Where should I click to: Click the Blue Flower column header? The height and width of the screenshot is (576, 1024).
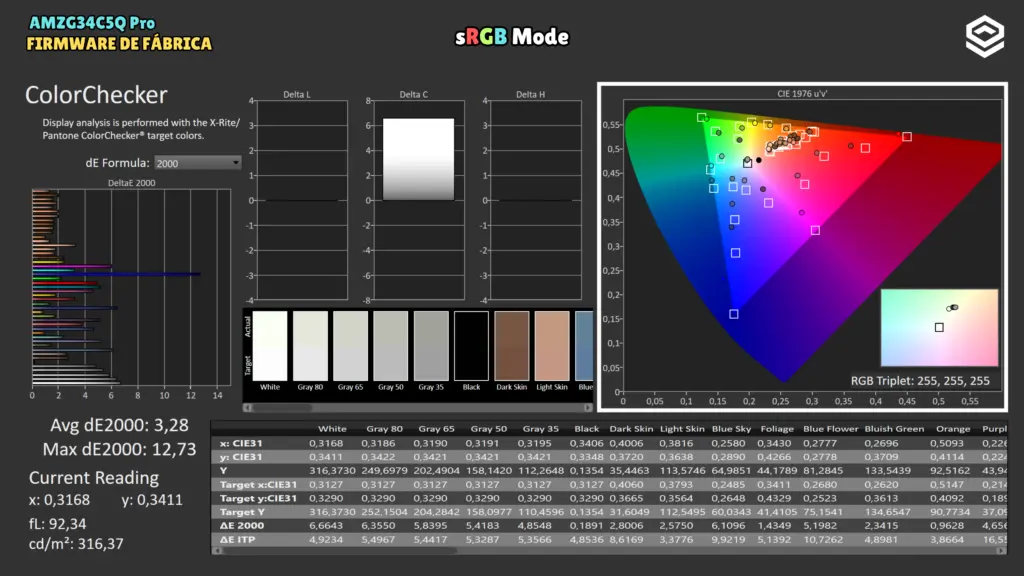(x=830, y=429)
